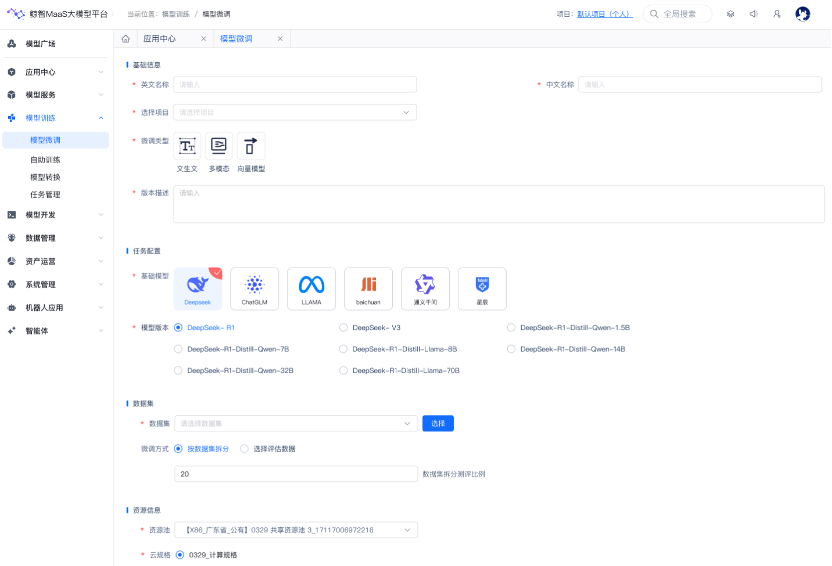The image size is (832, 566).
Task: Choose the ChatGLM base model card
Action: (x=255, y=289)
